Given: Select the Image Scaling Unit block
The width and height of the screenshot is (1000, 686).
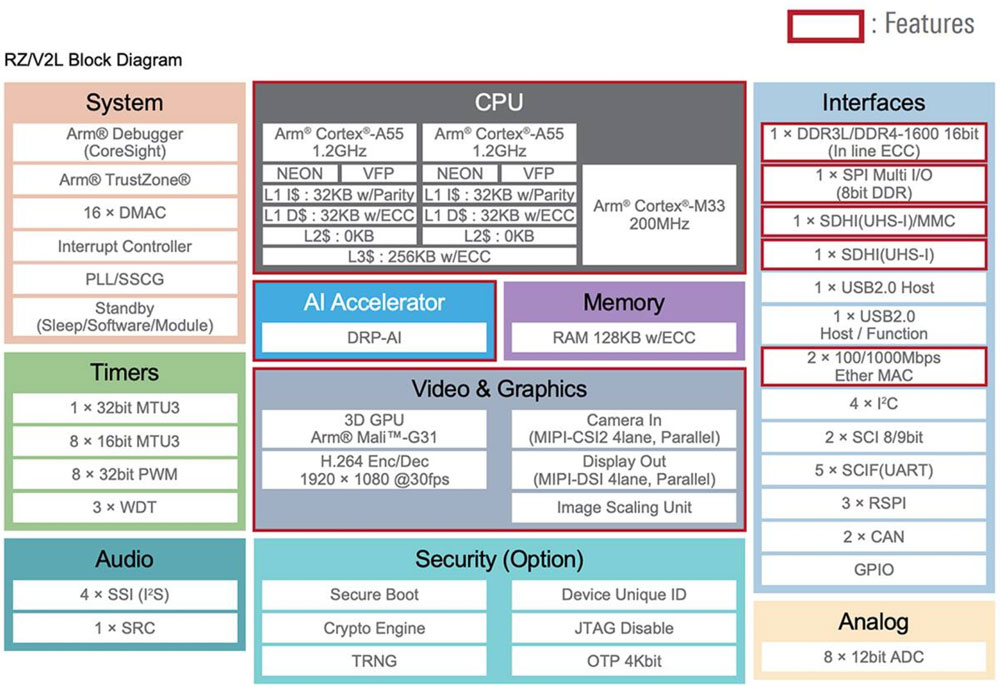Looking at the screenshot, I should coord(624,507).
